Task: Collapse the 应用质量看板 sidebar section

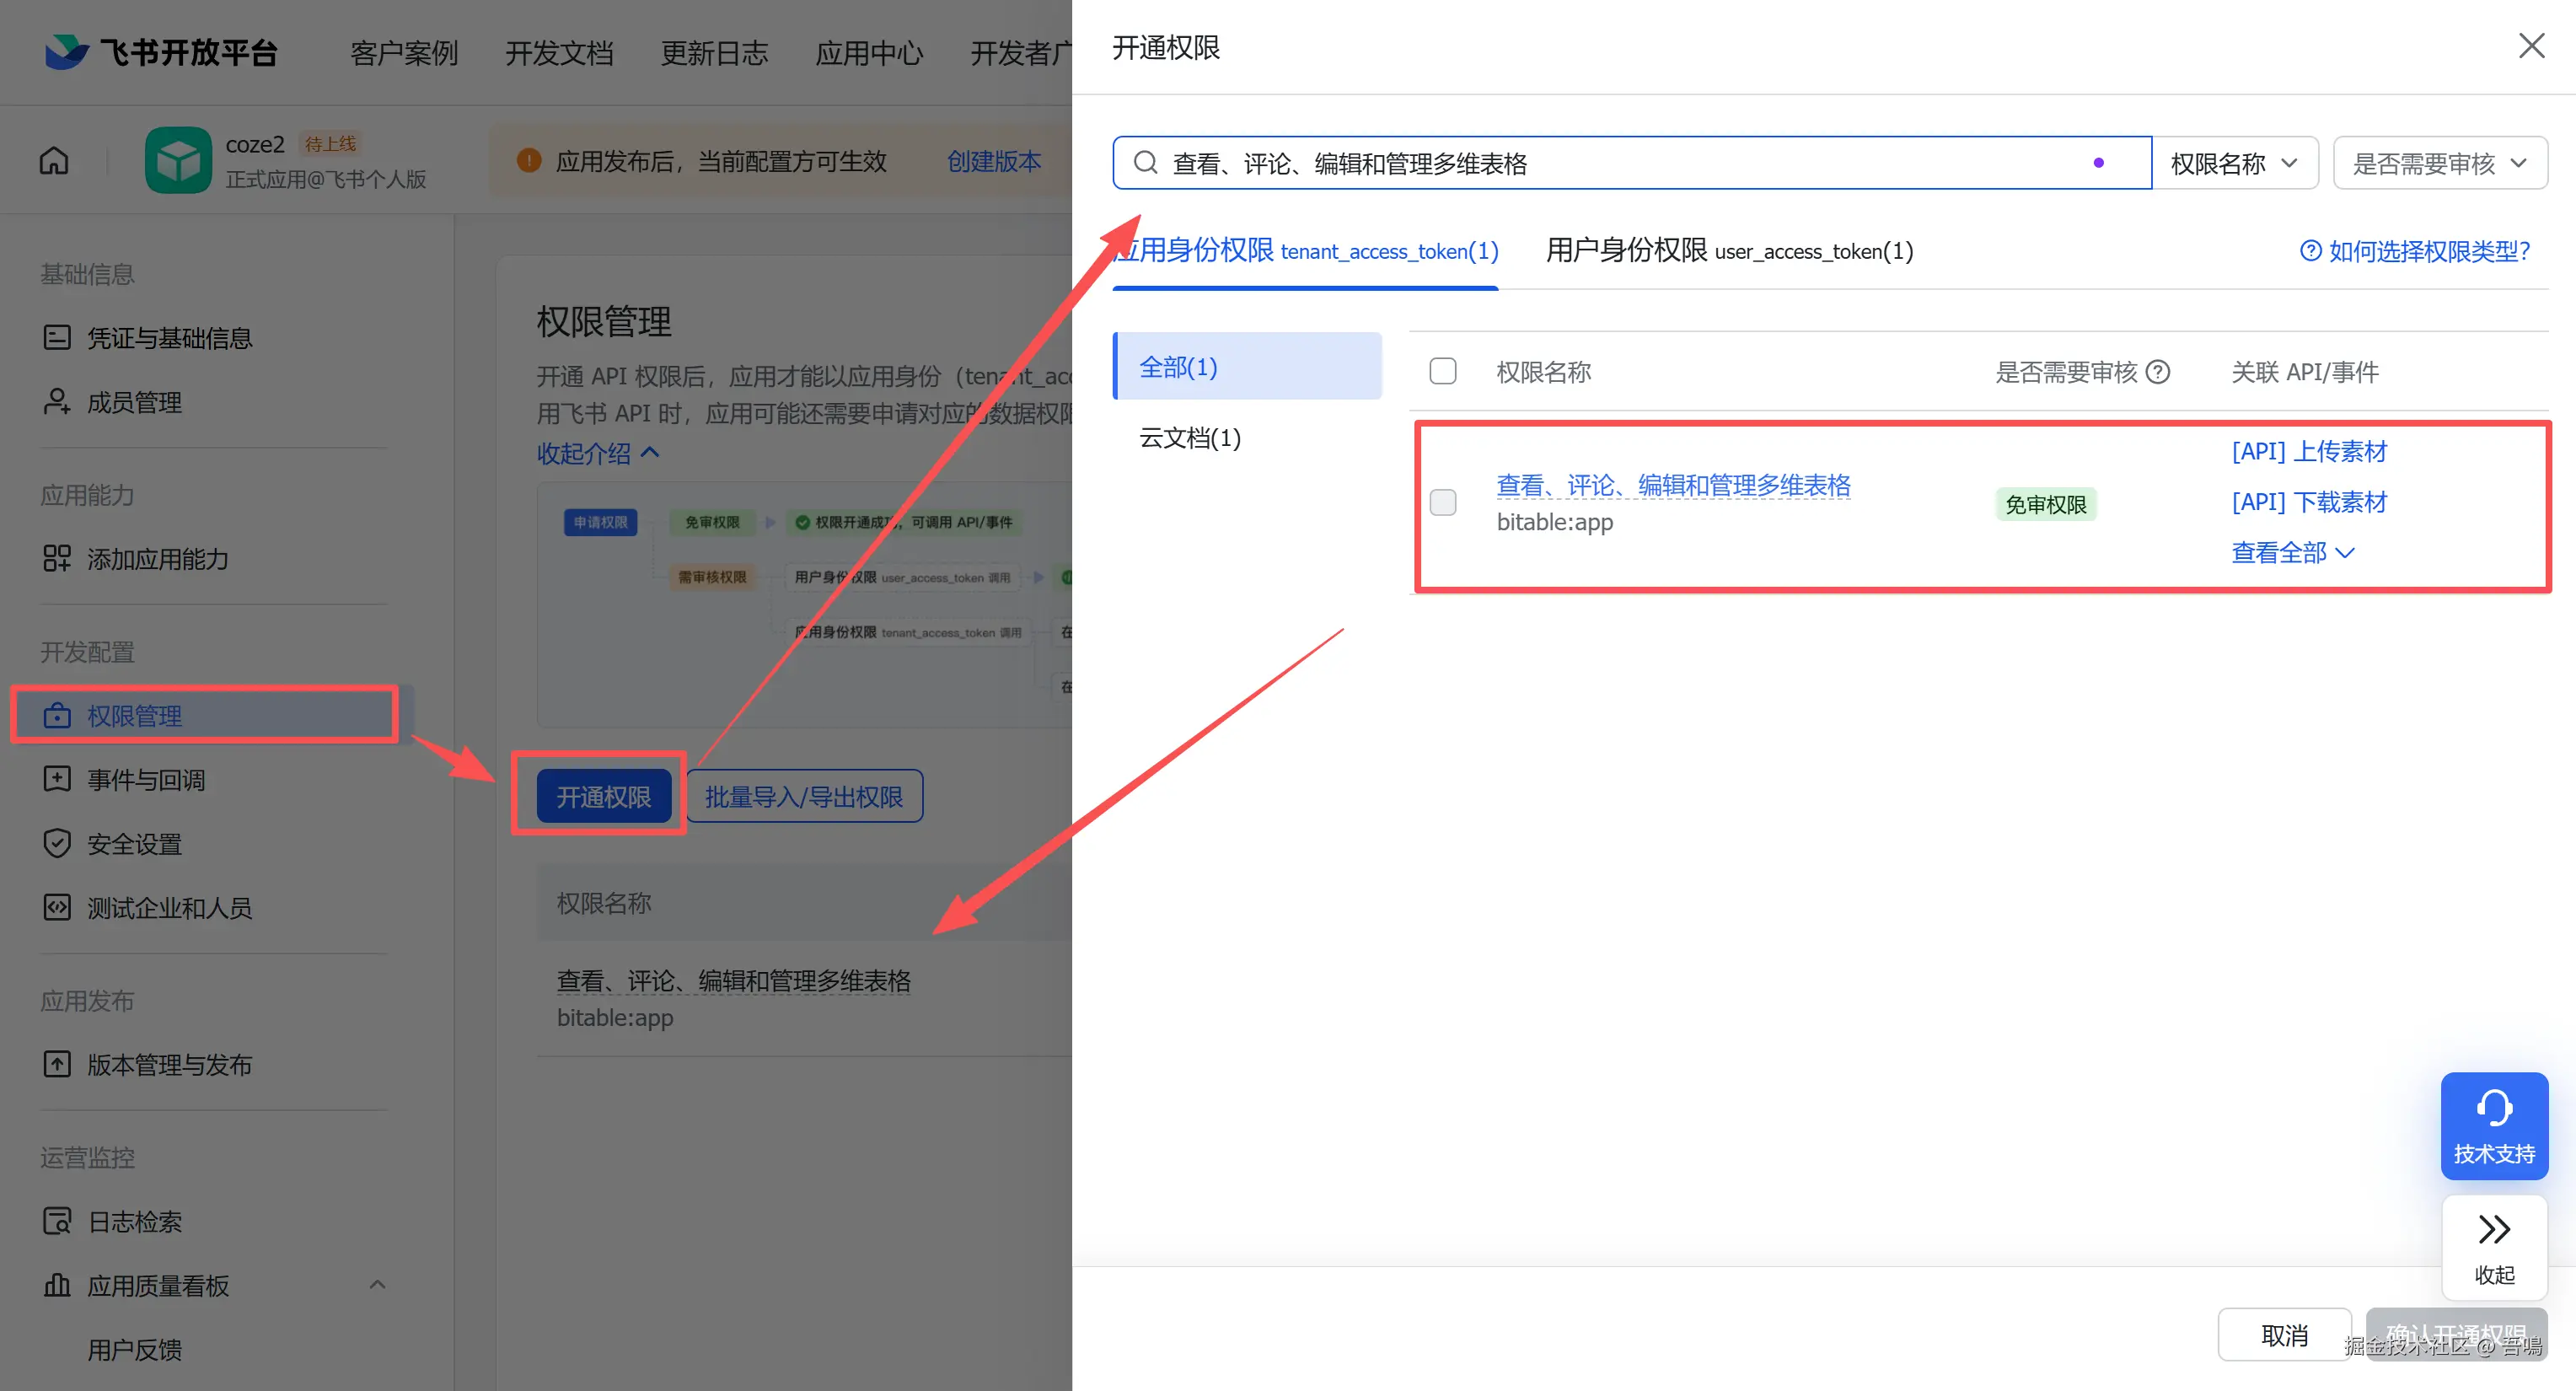Action: tap(377, 1285)
